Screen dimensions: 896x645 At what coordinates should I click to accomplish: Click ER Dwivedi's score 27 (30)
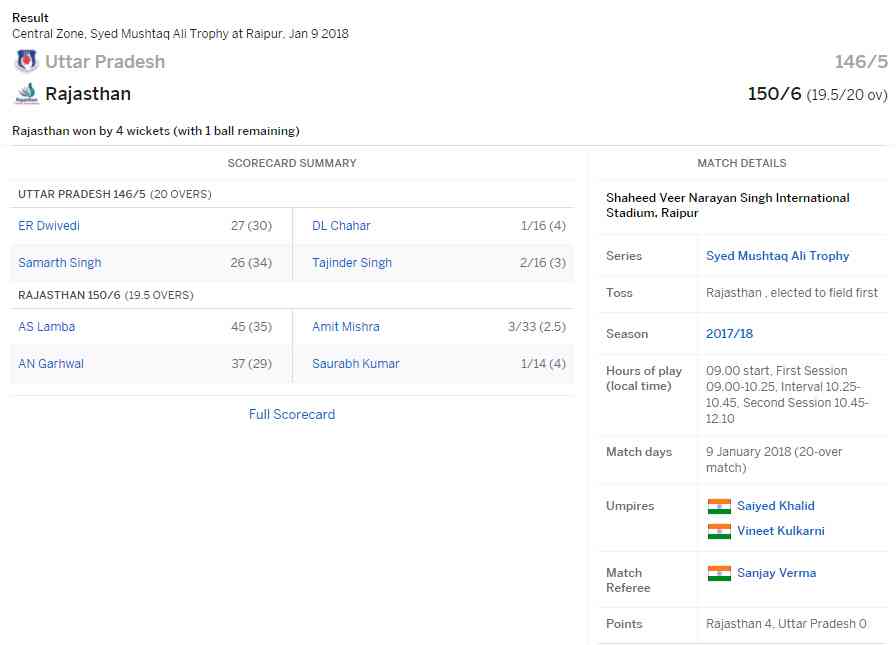point(251,226)
